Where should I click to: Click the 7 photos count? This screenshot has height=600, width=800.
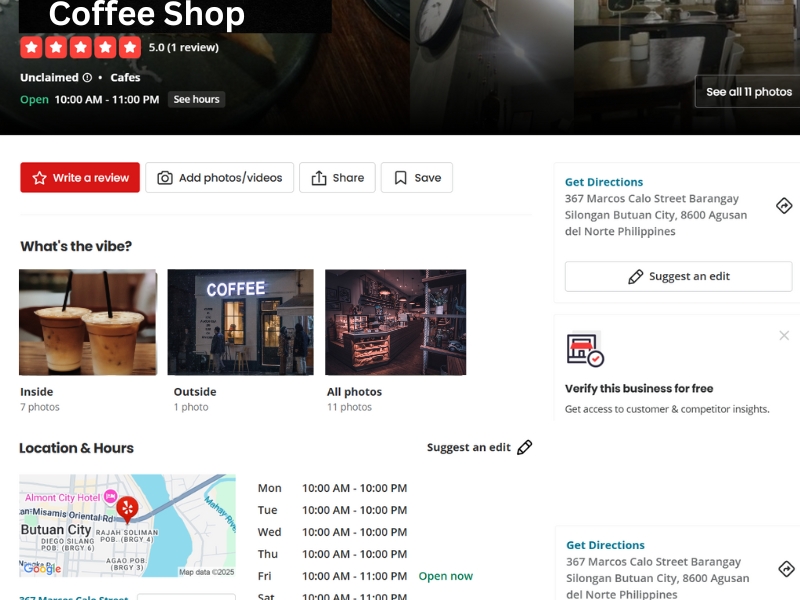(40, 407)
